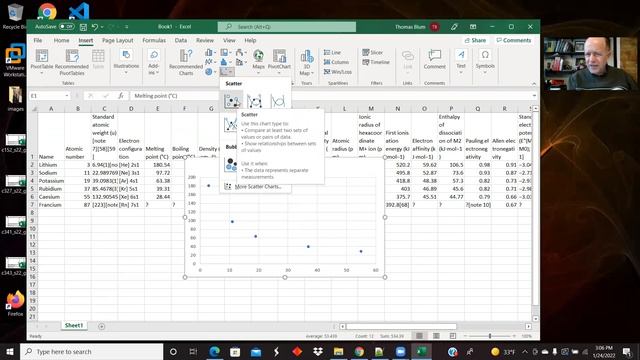Select cell containing Lithium
This screenshot has width=640, height=360.
(x=51, y=164)
